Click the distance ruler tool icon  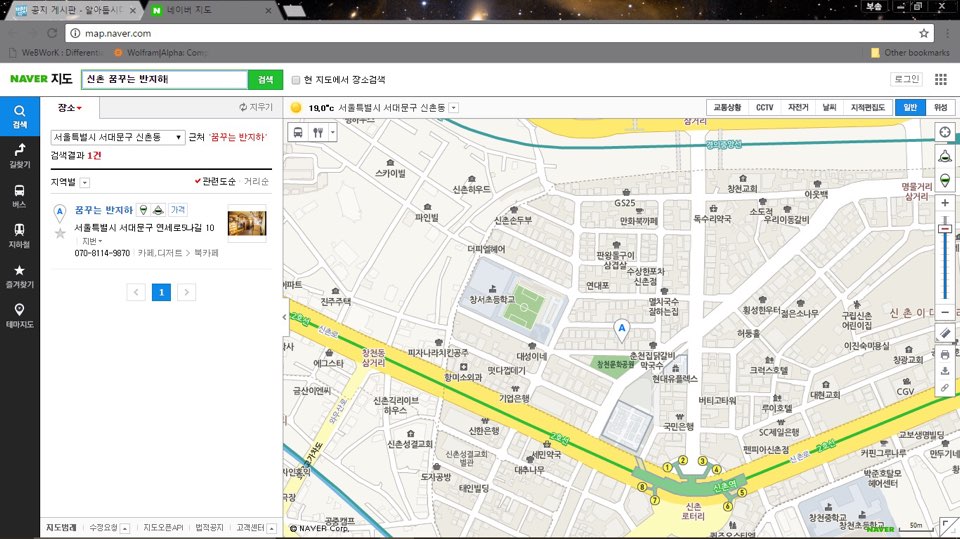click(x=945, y=333)
